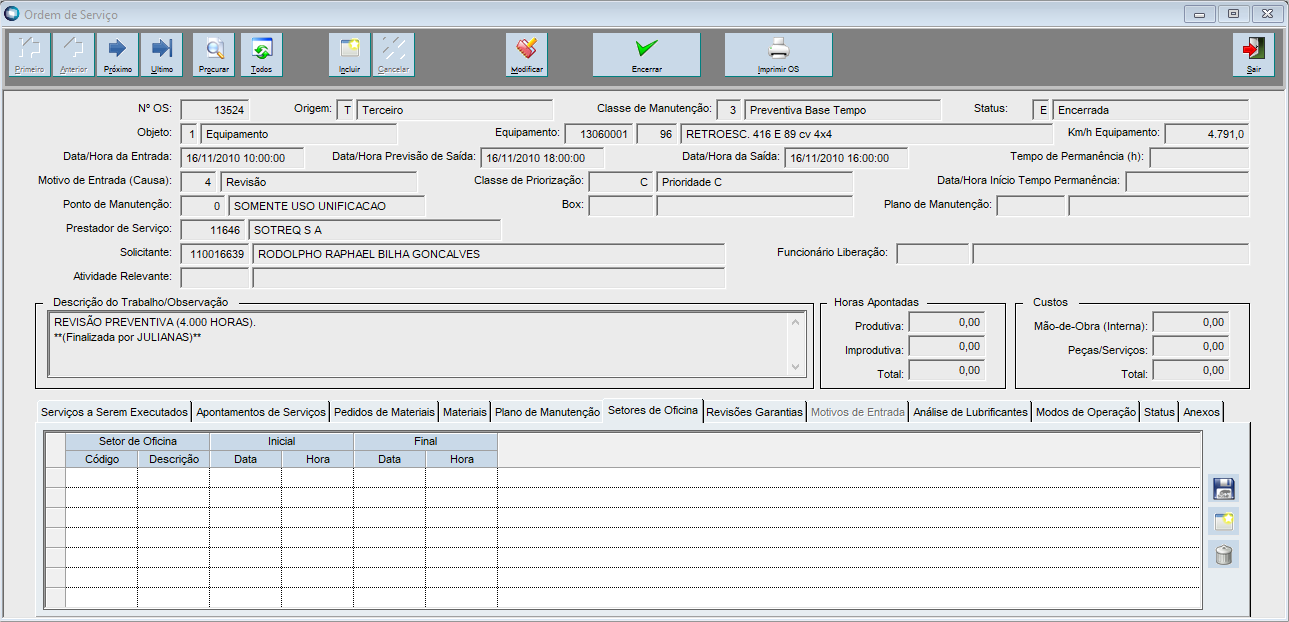The image size is (1289, 622).
Task: Open Pedidos de Materiais tab
Action: [385, 412]
